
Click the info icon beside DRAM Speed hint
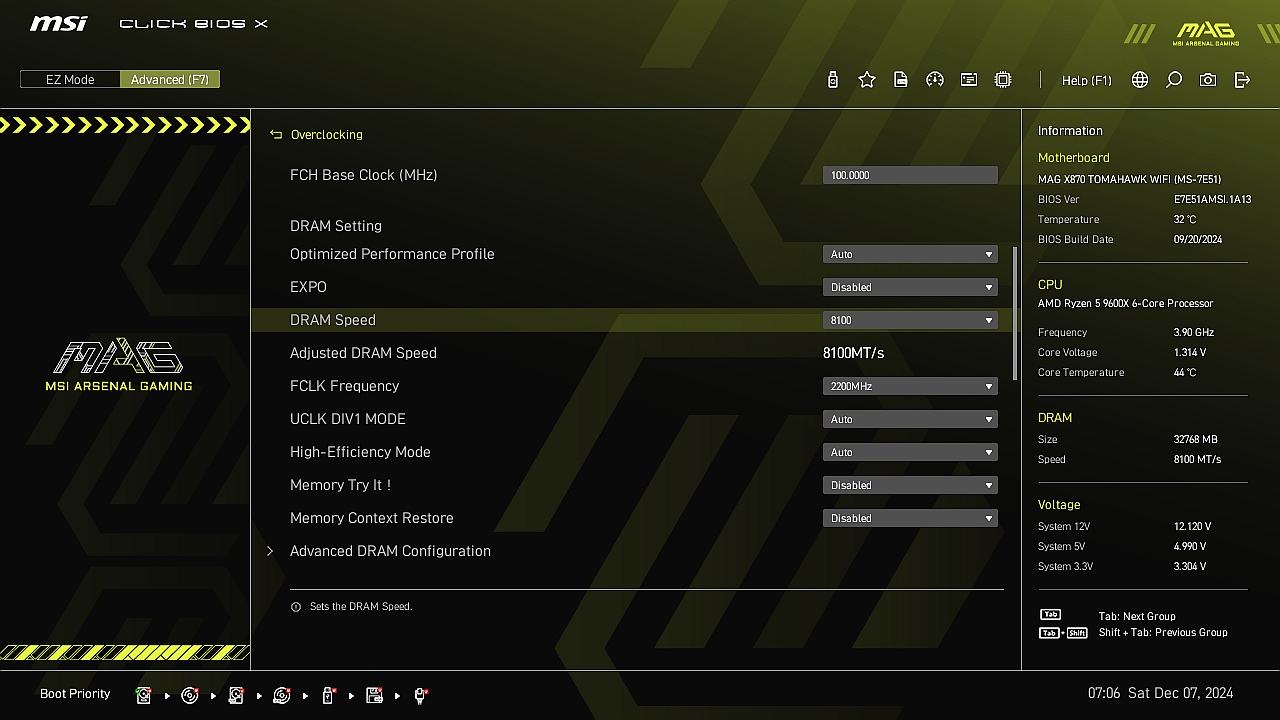296,607
